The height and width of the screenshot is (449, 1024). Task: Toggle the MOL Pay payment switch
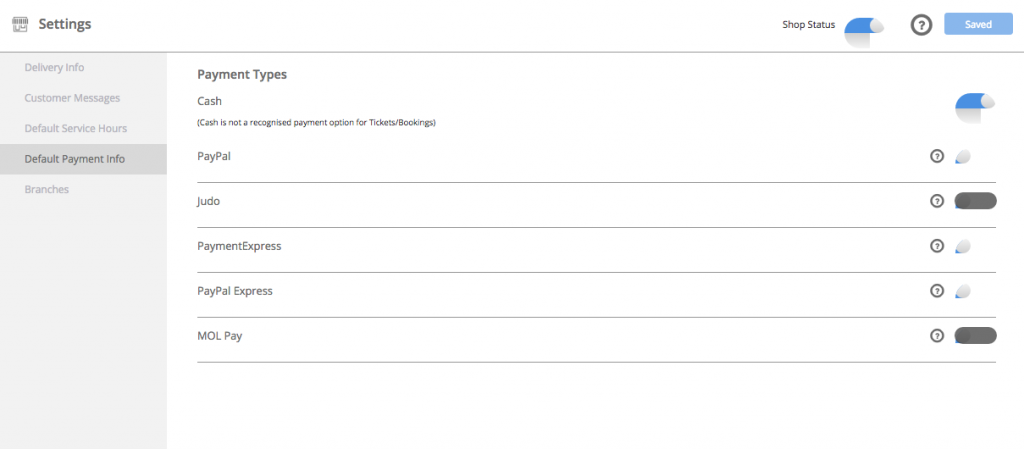976,336
